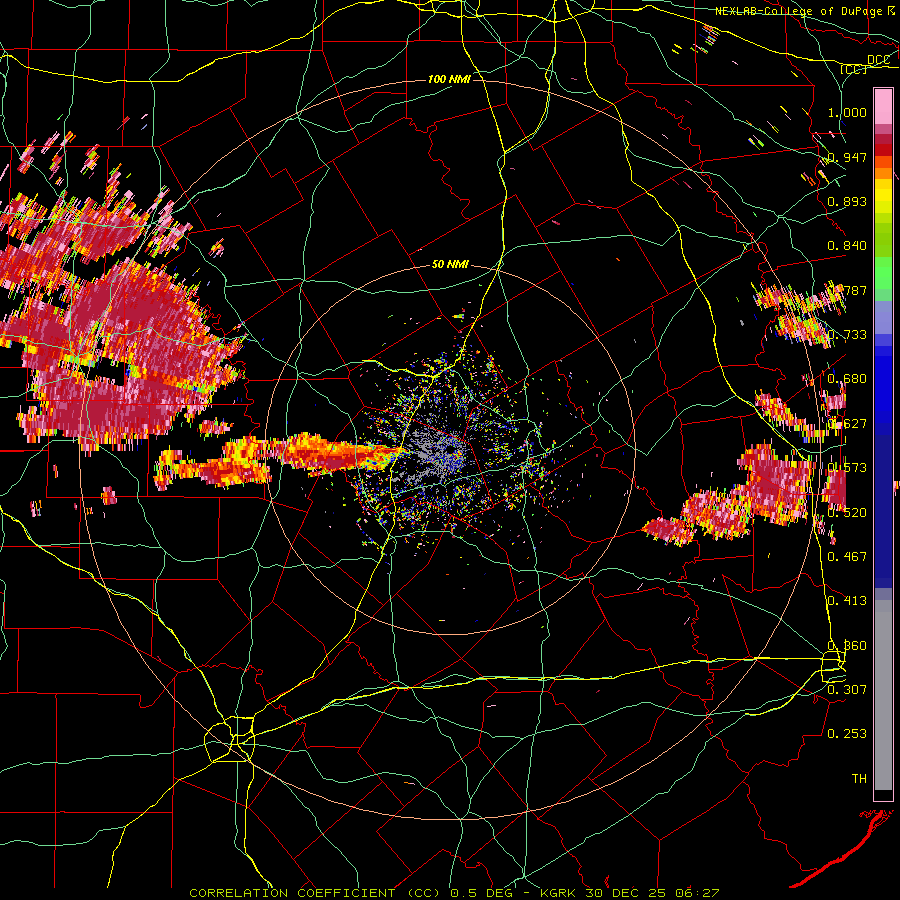Click the 30 DEC 25 date text

(626, 893)
